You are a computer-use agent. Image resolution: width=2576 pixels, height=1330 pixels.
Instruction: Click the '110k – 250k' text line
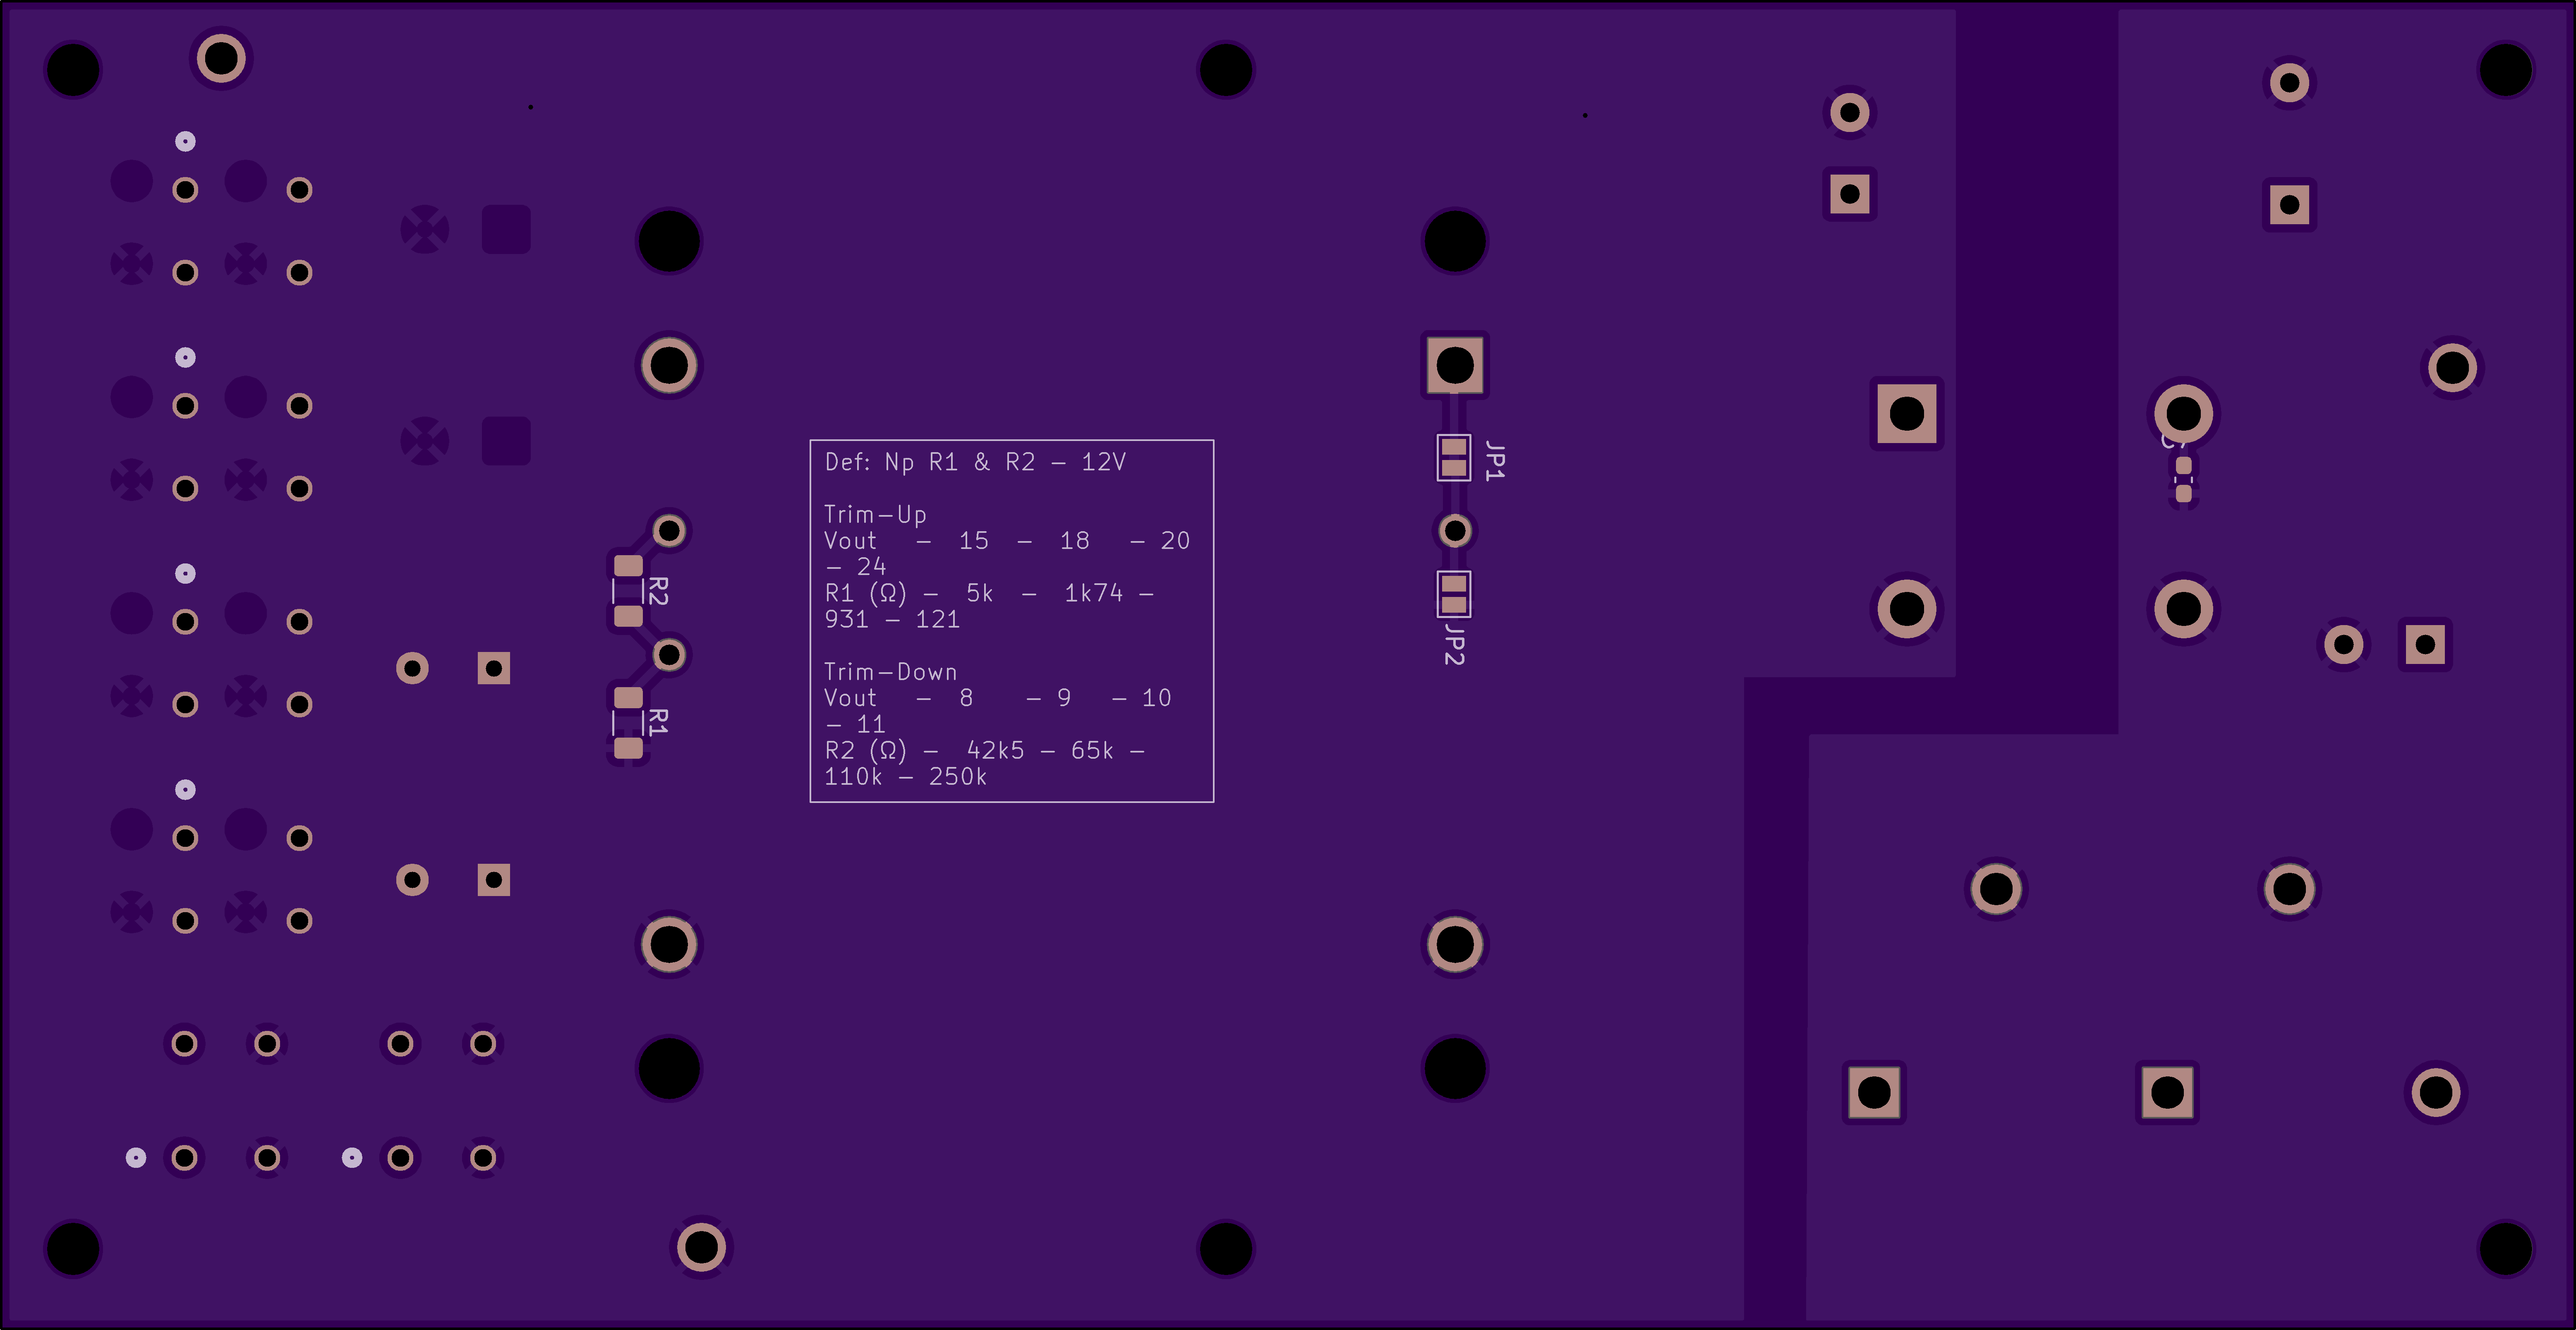coord(905,777)
